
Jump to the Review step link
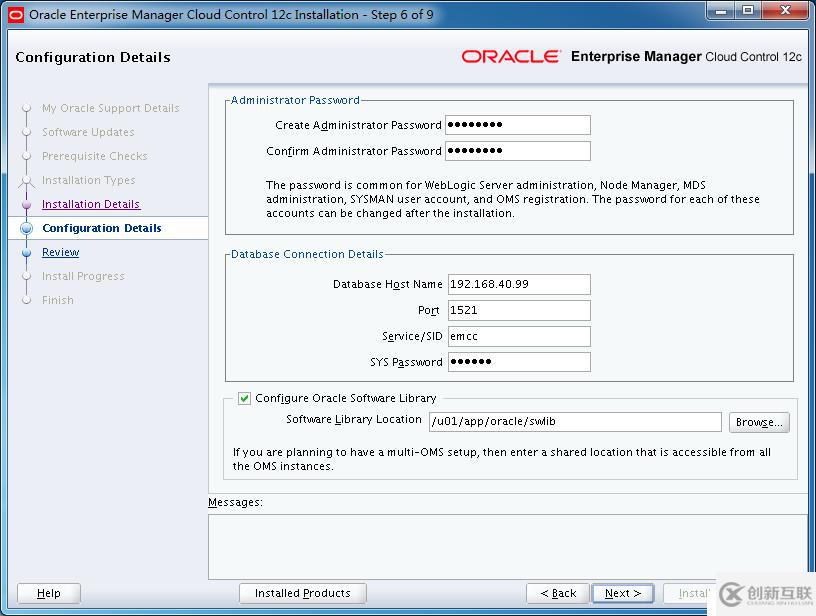point(60,252)
